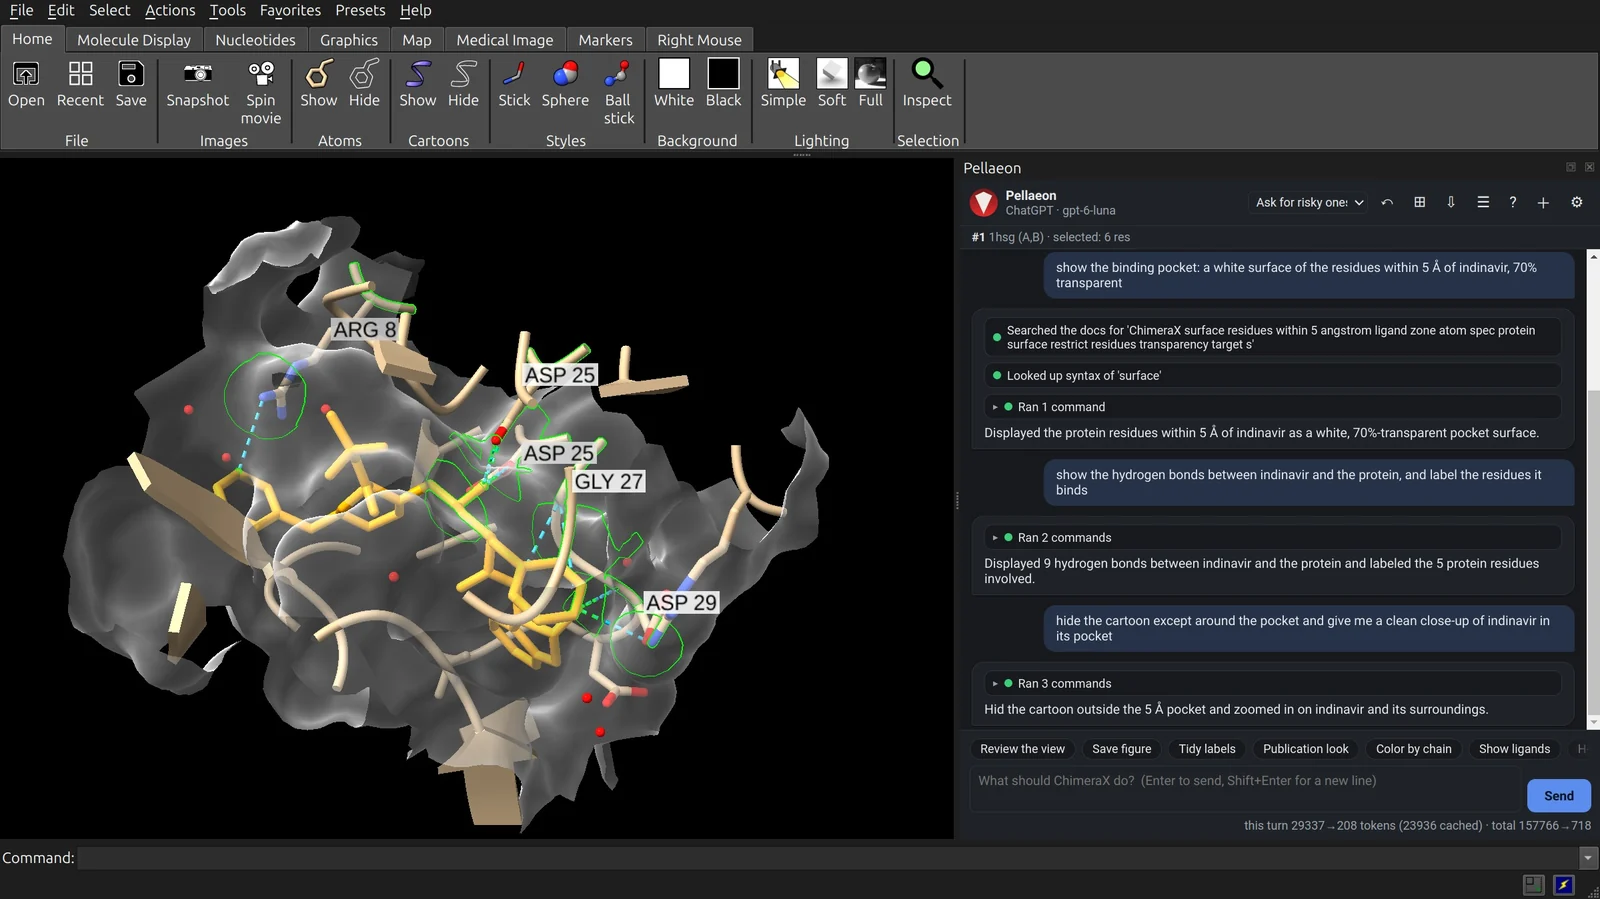Open the Presets menu

pos(360,10)
